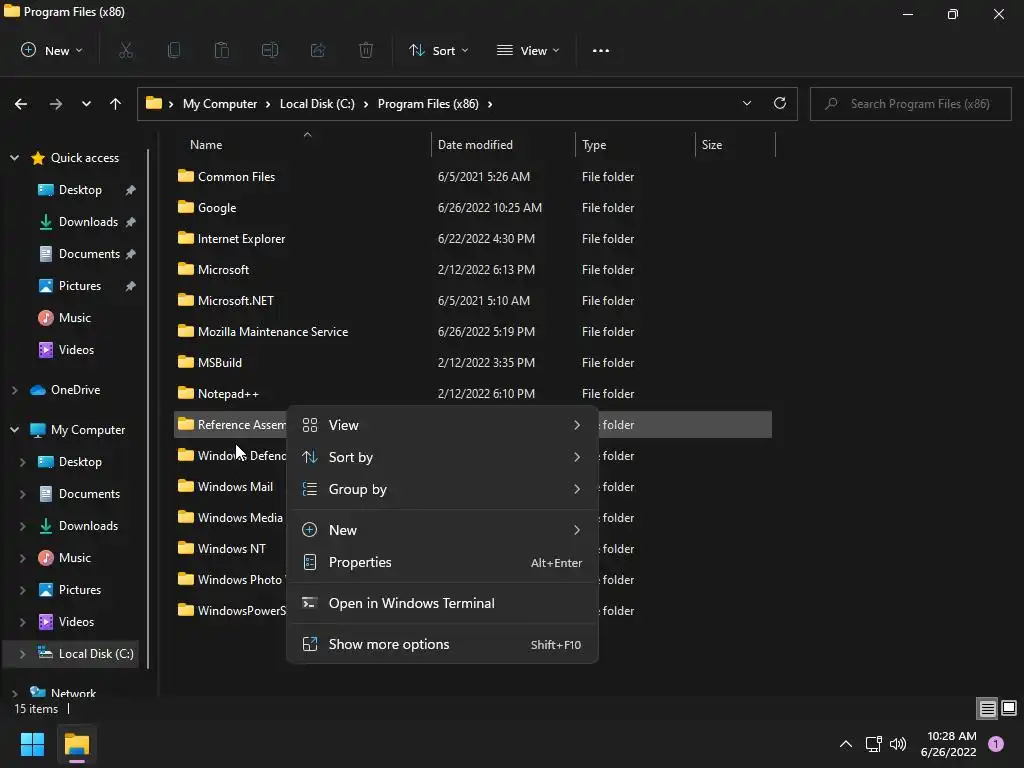
Task: Open the See more ellipsis menu
Action: tap(601, 50)
